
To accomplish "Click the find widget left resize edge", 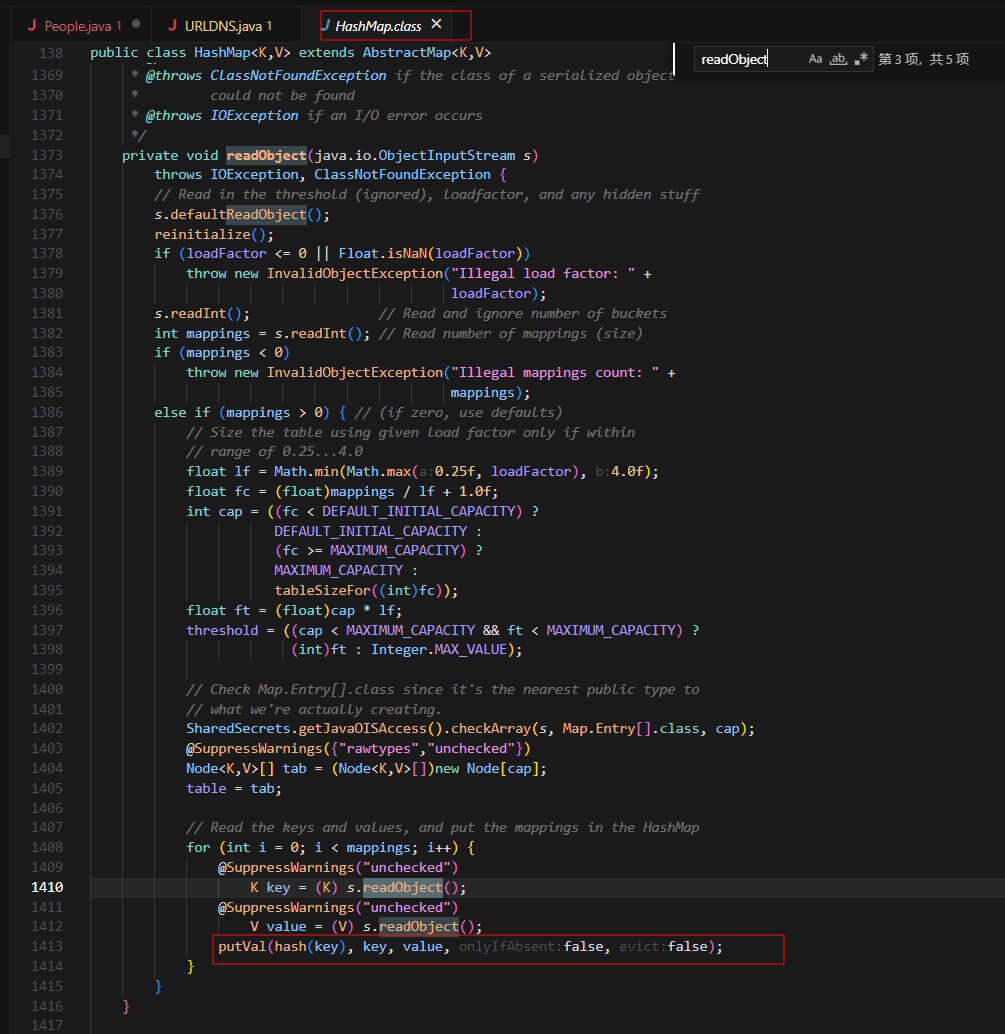I will pyautogui.click(x=675, y=59).
